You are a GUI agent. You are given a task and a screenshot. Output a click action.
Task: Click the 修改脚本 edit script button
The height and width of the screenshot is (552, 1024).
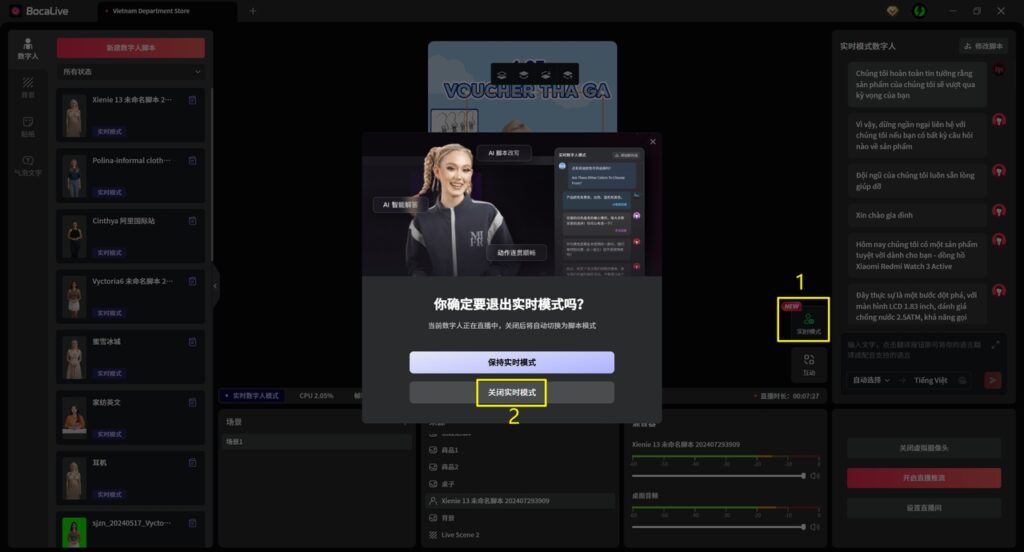(984, 46)
